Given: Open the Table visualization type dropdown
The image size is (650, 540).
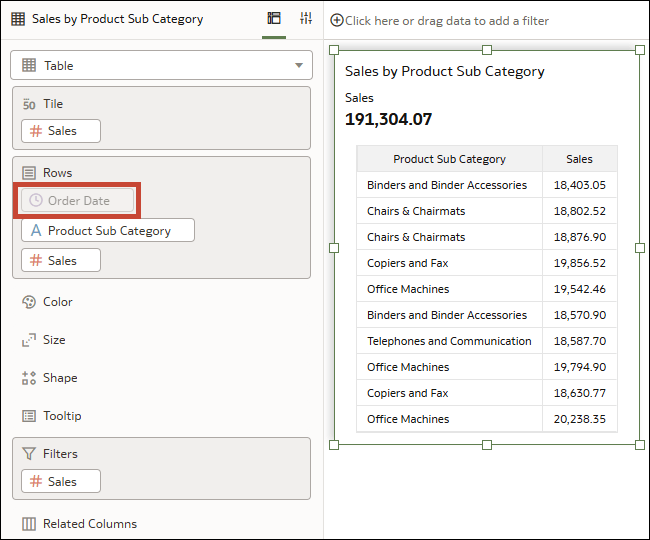Looking at the screenshot, I should click(x=161, y=66).
